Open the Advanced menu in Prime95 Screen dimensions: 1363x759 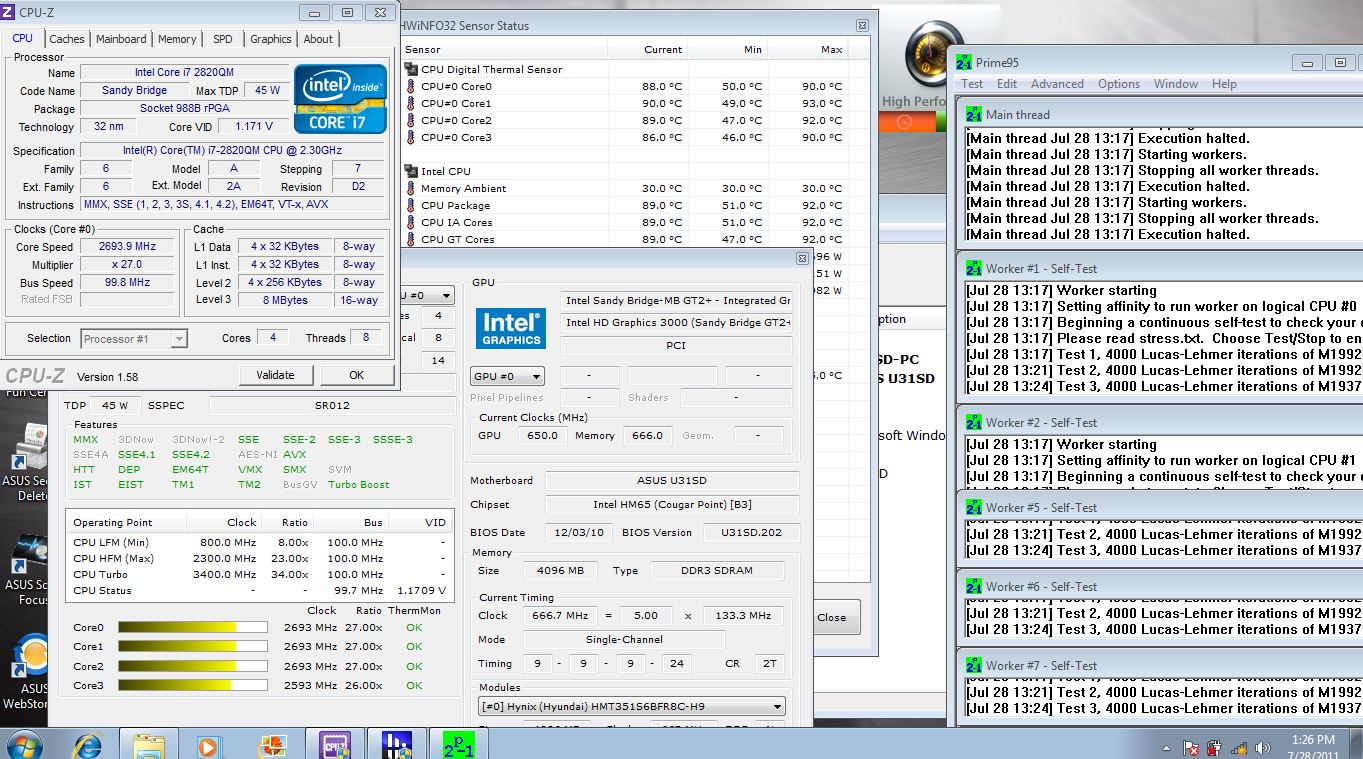coord(1057,84)
